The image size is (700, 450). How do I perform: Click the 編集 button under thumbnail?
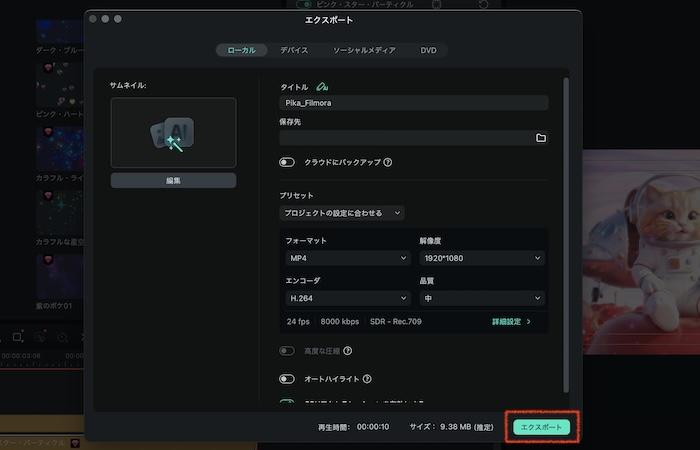(173, 181)
